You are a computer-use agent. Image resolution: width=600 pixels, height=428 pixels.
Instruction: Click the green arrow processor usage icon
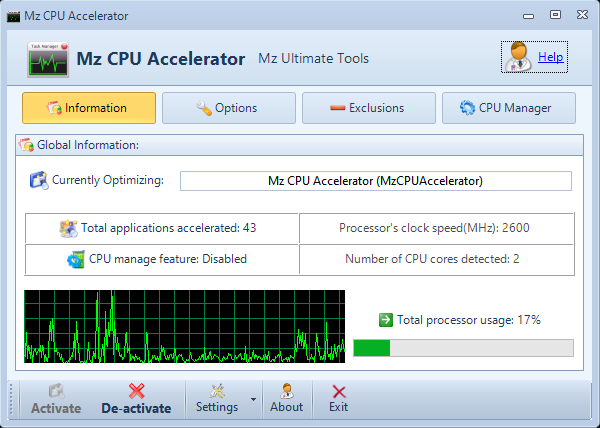point(386,320)
